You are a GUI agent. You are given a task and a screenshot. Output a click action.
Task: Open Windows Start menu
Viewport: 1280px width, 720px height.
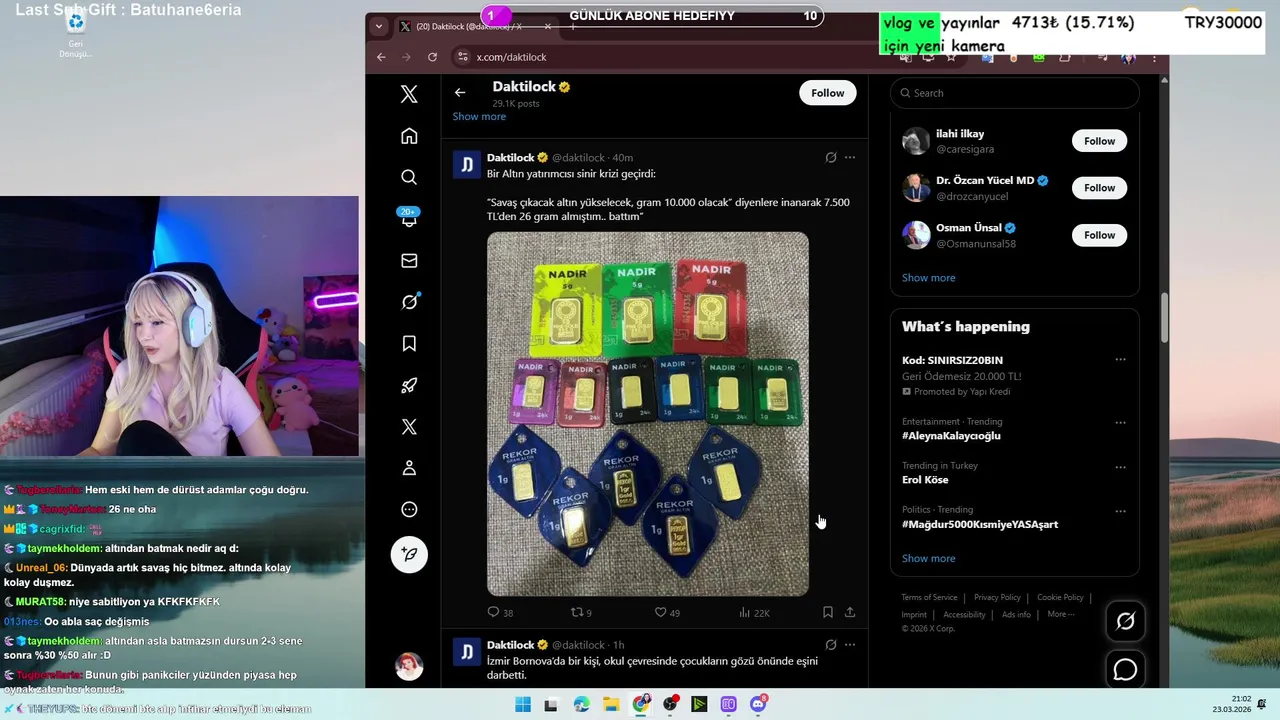[x=523, y=704]
